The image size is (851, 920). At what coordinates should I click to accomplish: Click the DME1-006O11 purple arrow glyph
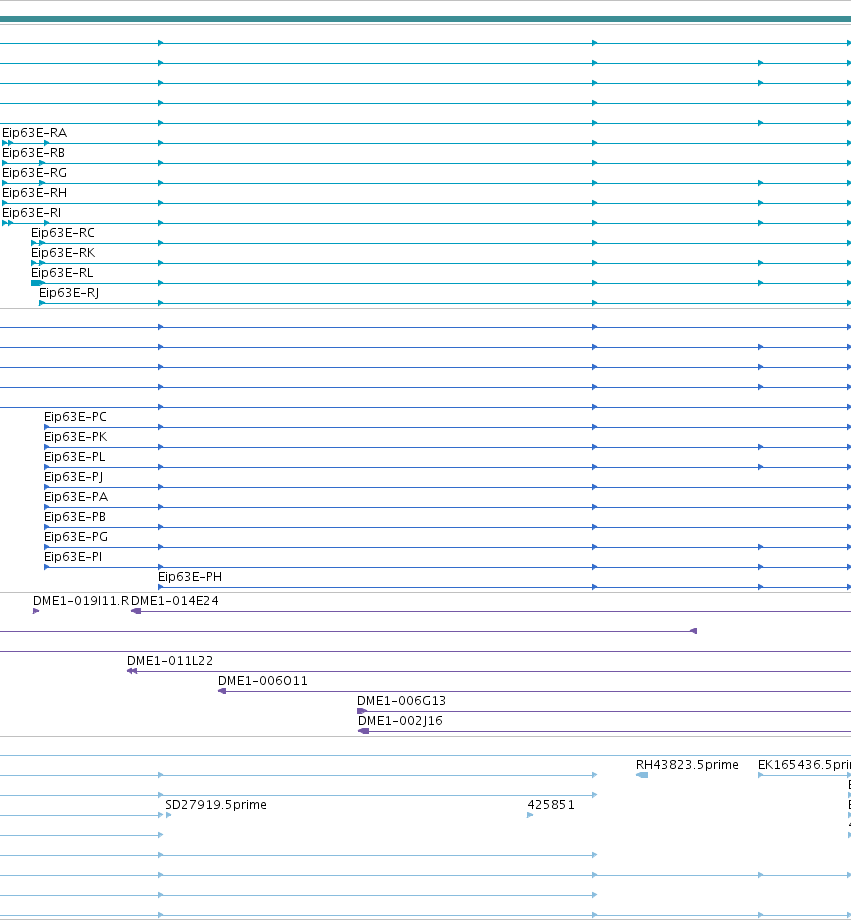click(222, 691)
